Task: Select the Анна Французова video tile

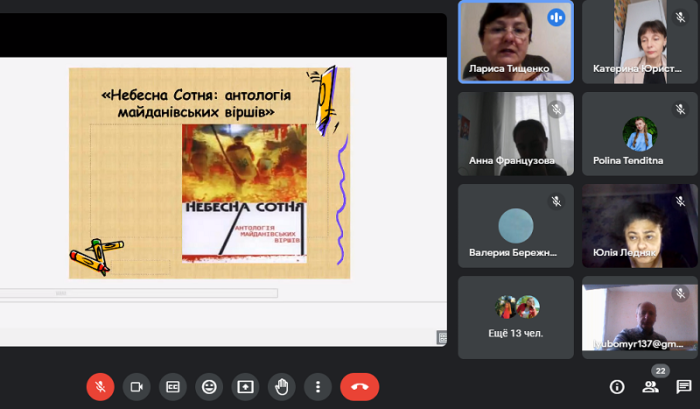Action: click(516, 133)
